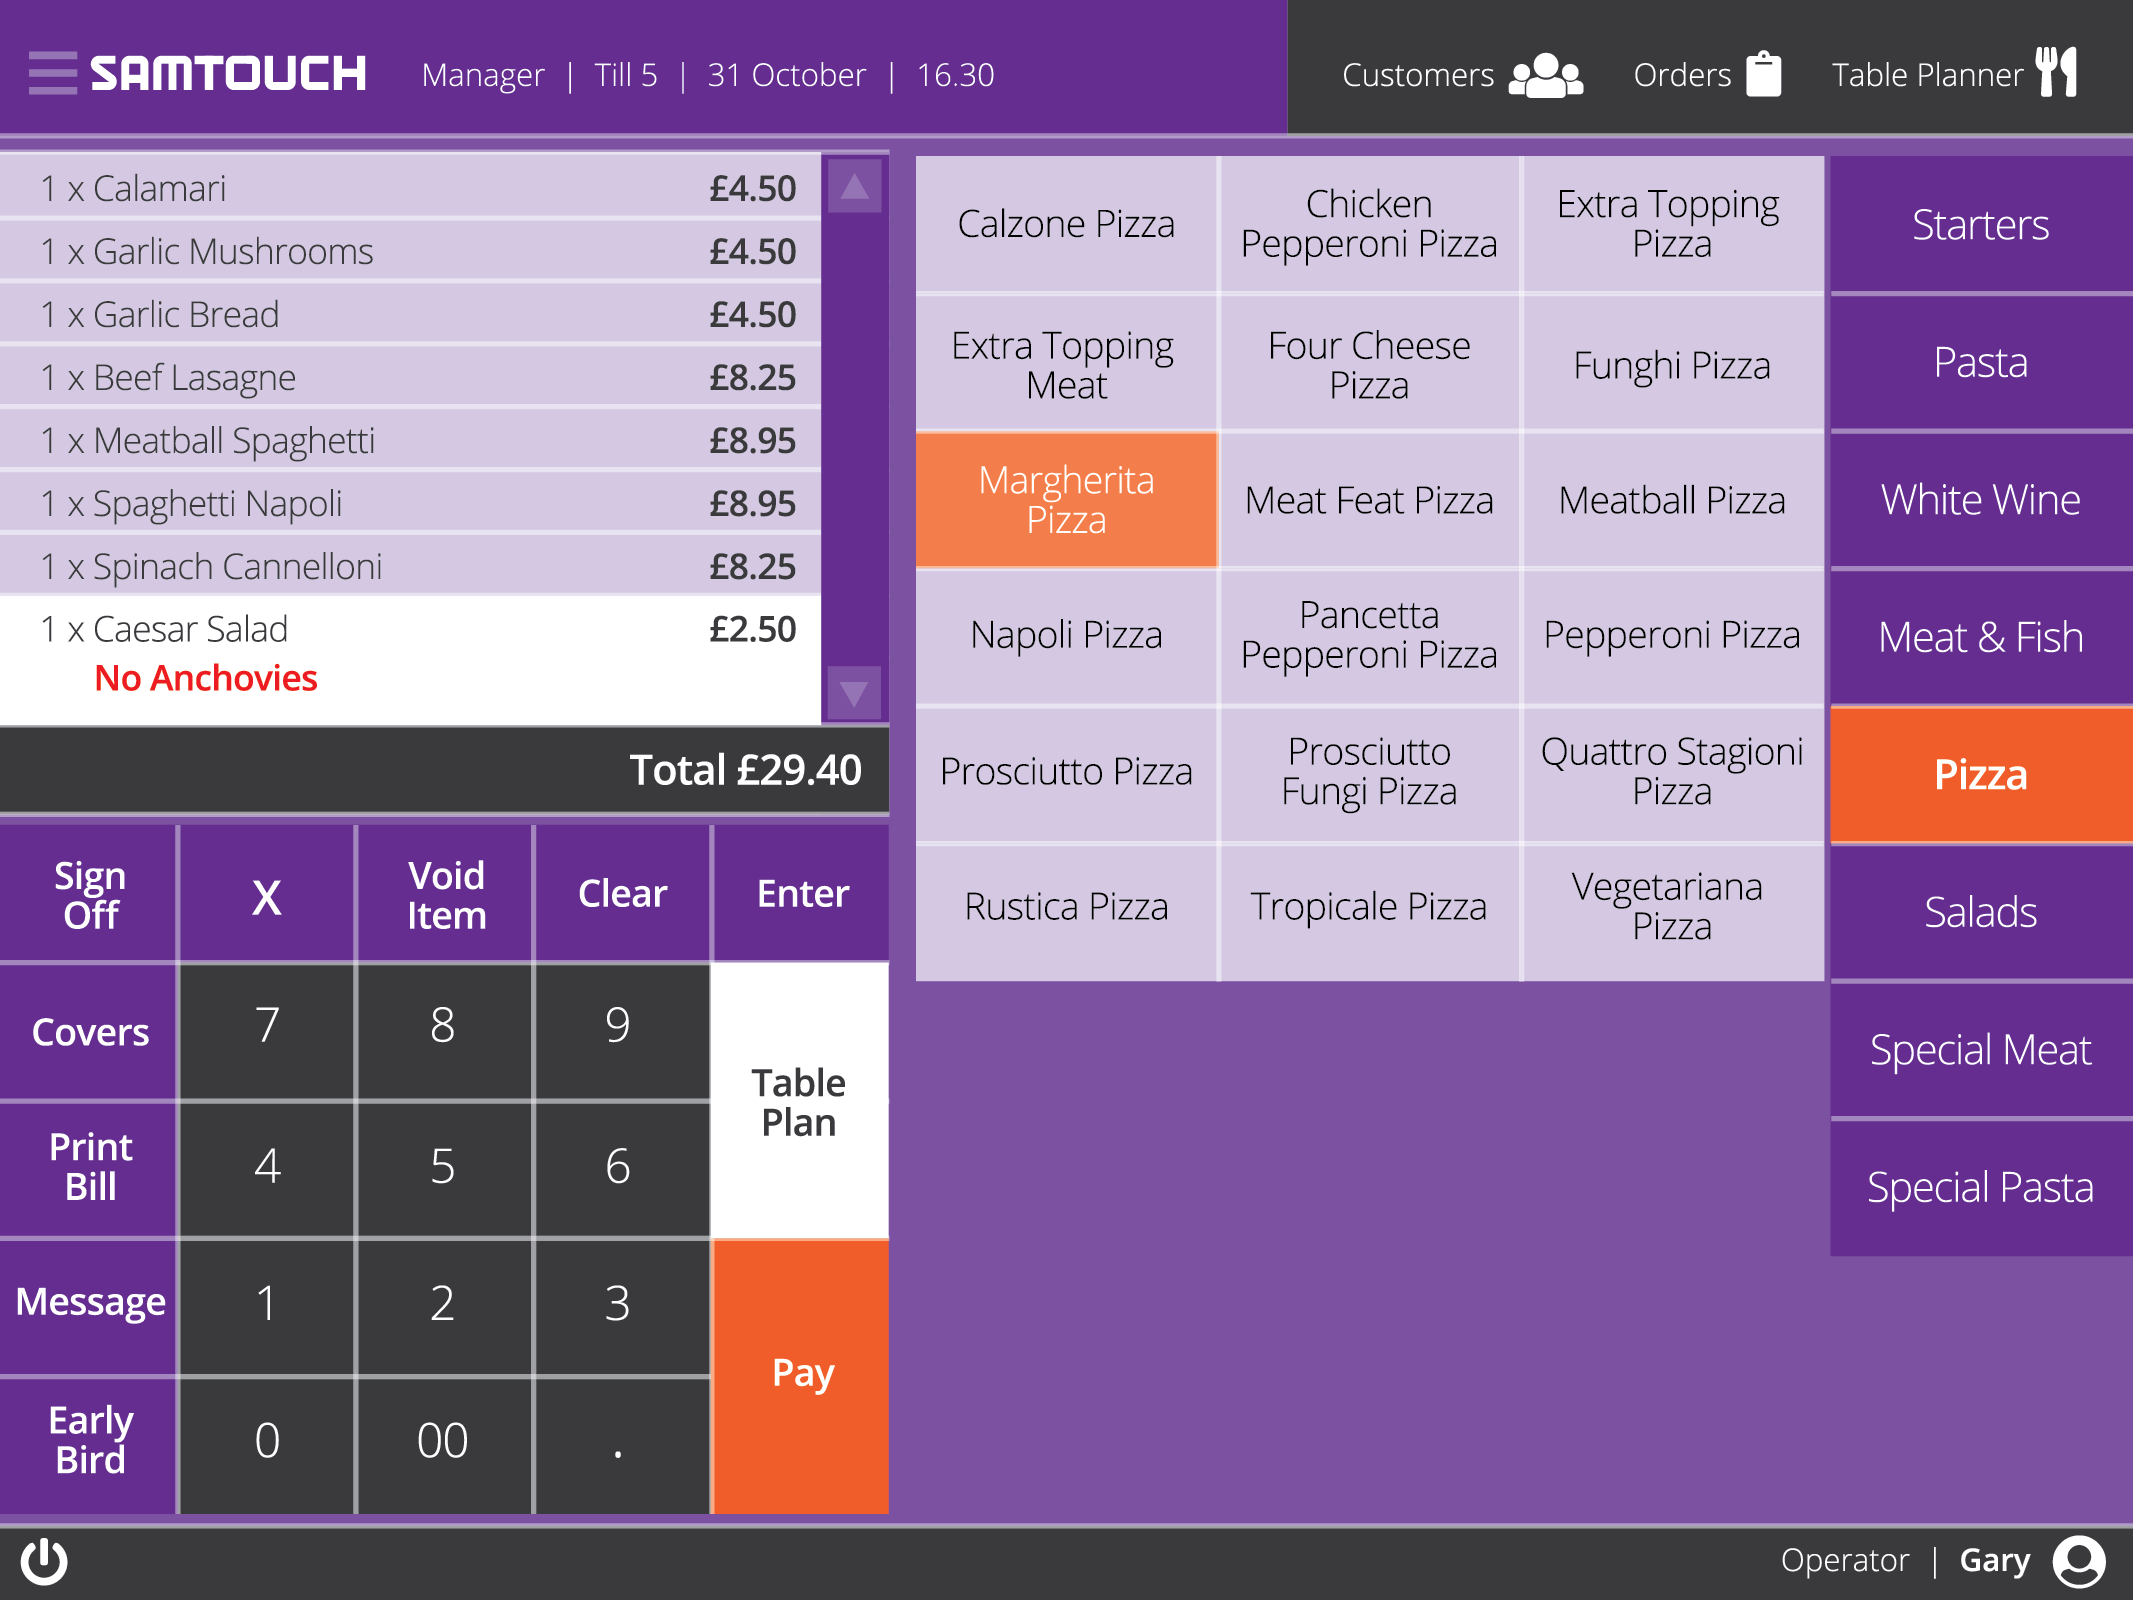
Task: Switch to the Salads tab
Action: (x=1980, y=911)
